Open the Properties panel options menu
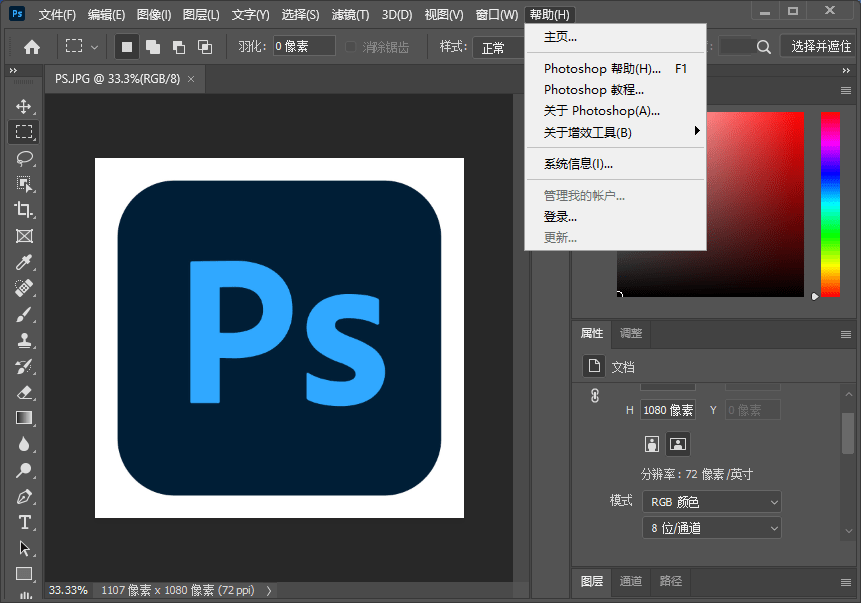The width and height of the screenshot is (861, 603). [x=846, y=334]
